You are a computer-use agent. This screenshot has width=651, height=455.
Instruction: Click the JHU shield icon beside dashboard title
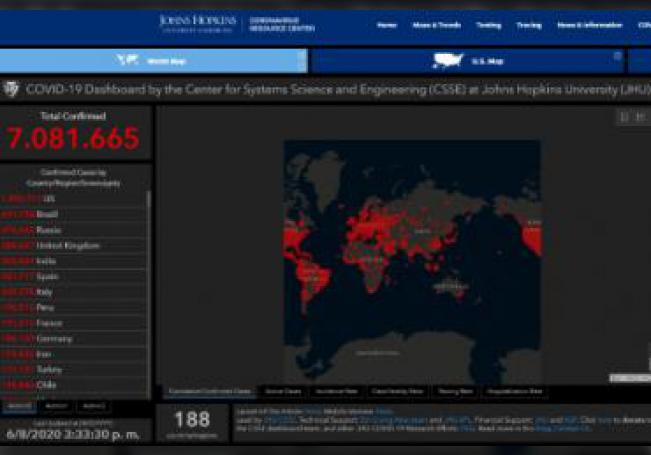coord(12,90)
